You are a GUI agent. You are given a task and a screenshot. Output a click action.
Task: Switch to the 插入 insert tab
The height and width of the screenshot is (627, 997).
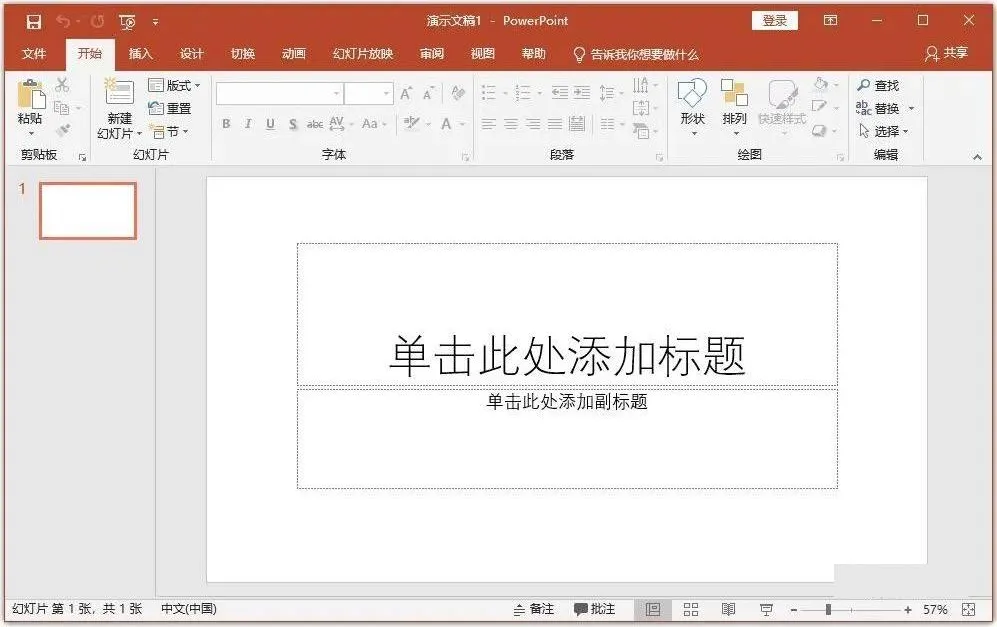pyautogui.click(x=141, y=54)
